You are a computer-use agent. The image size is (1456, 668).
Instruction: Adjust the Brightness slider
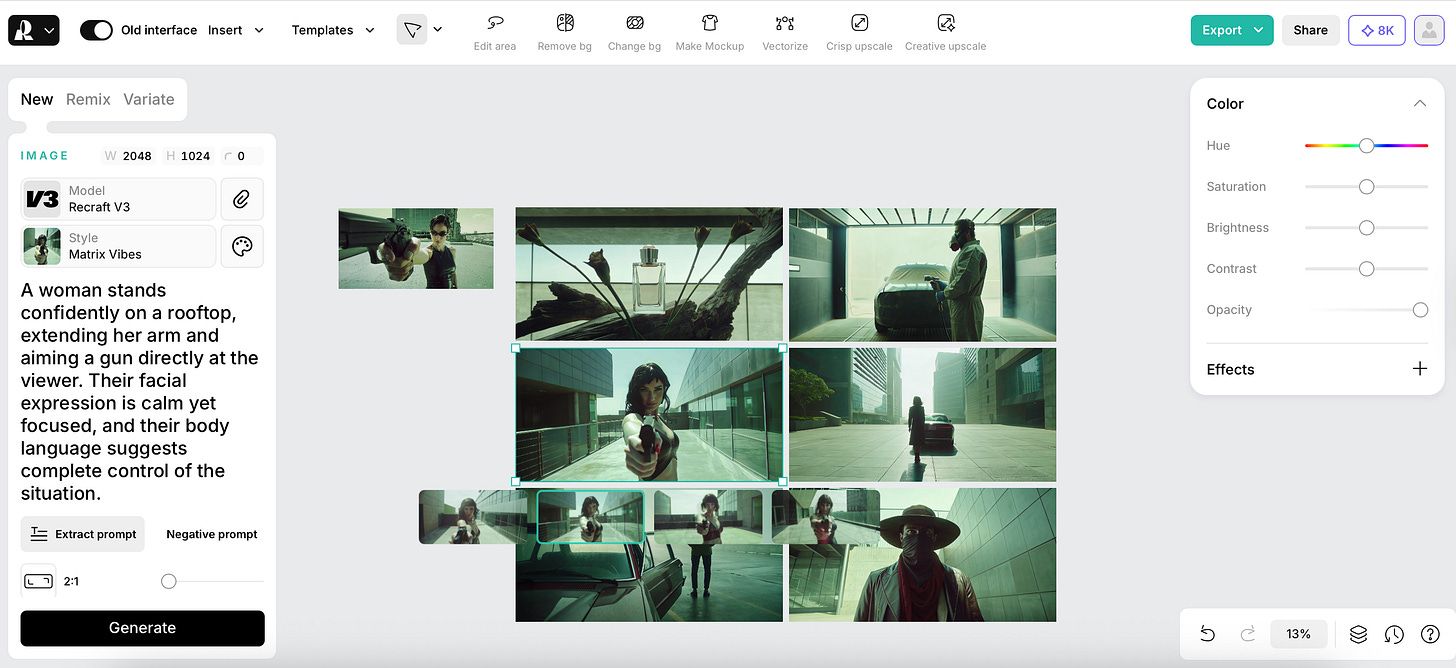coord(1366,227)
